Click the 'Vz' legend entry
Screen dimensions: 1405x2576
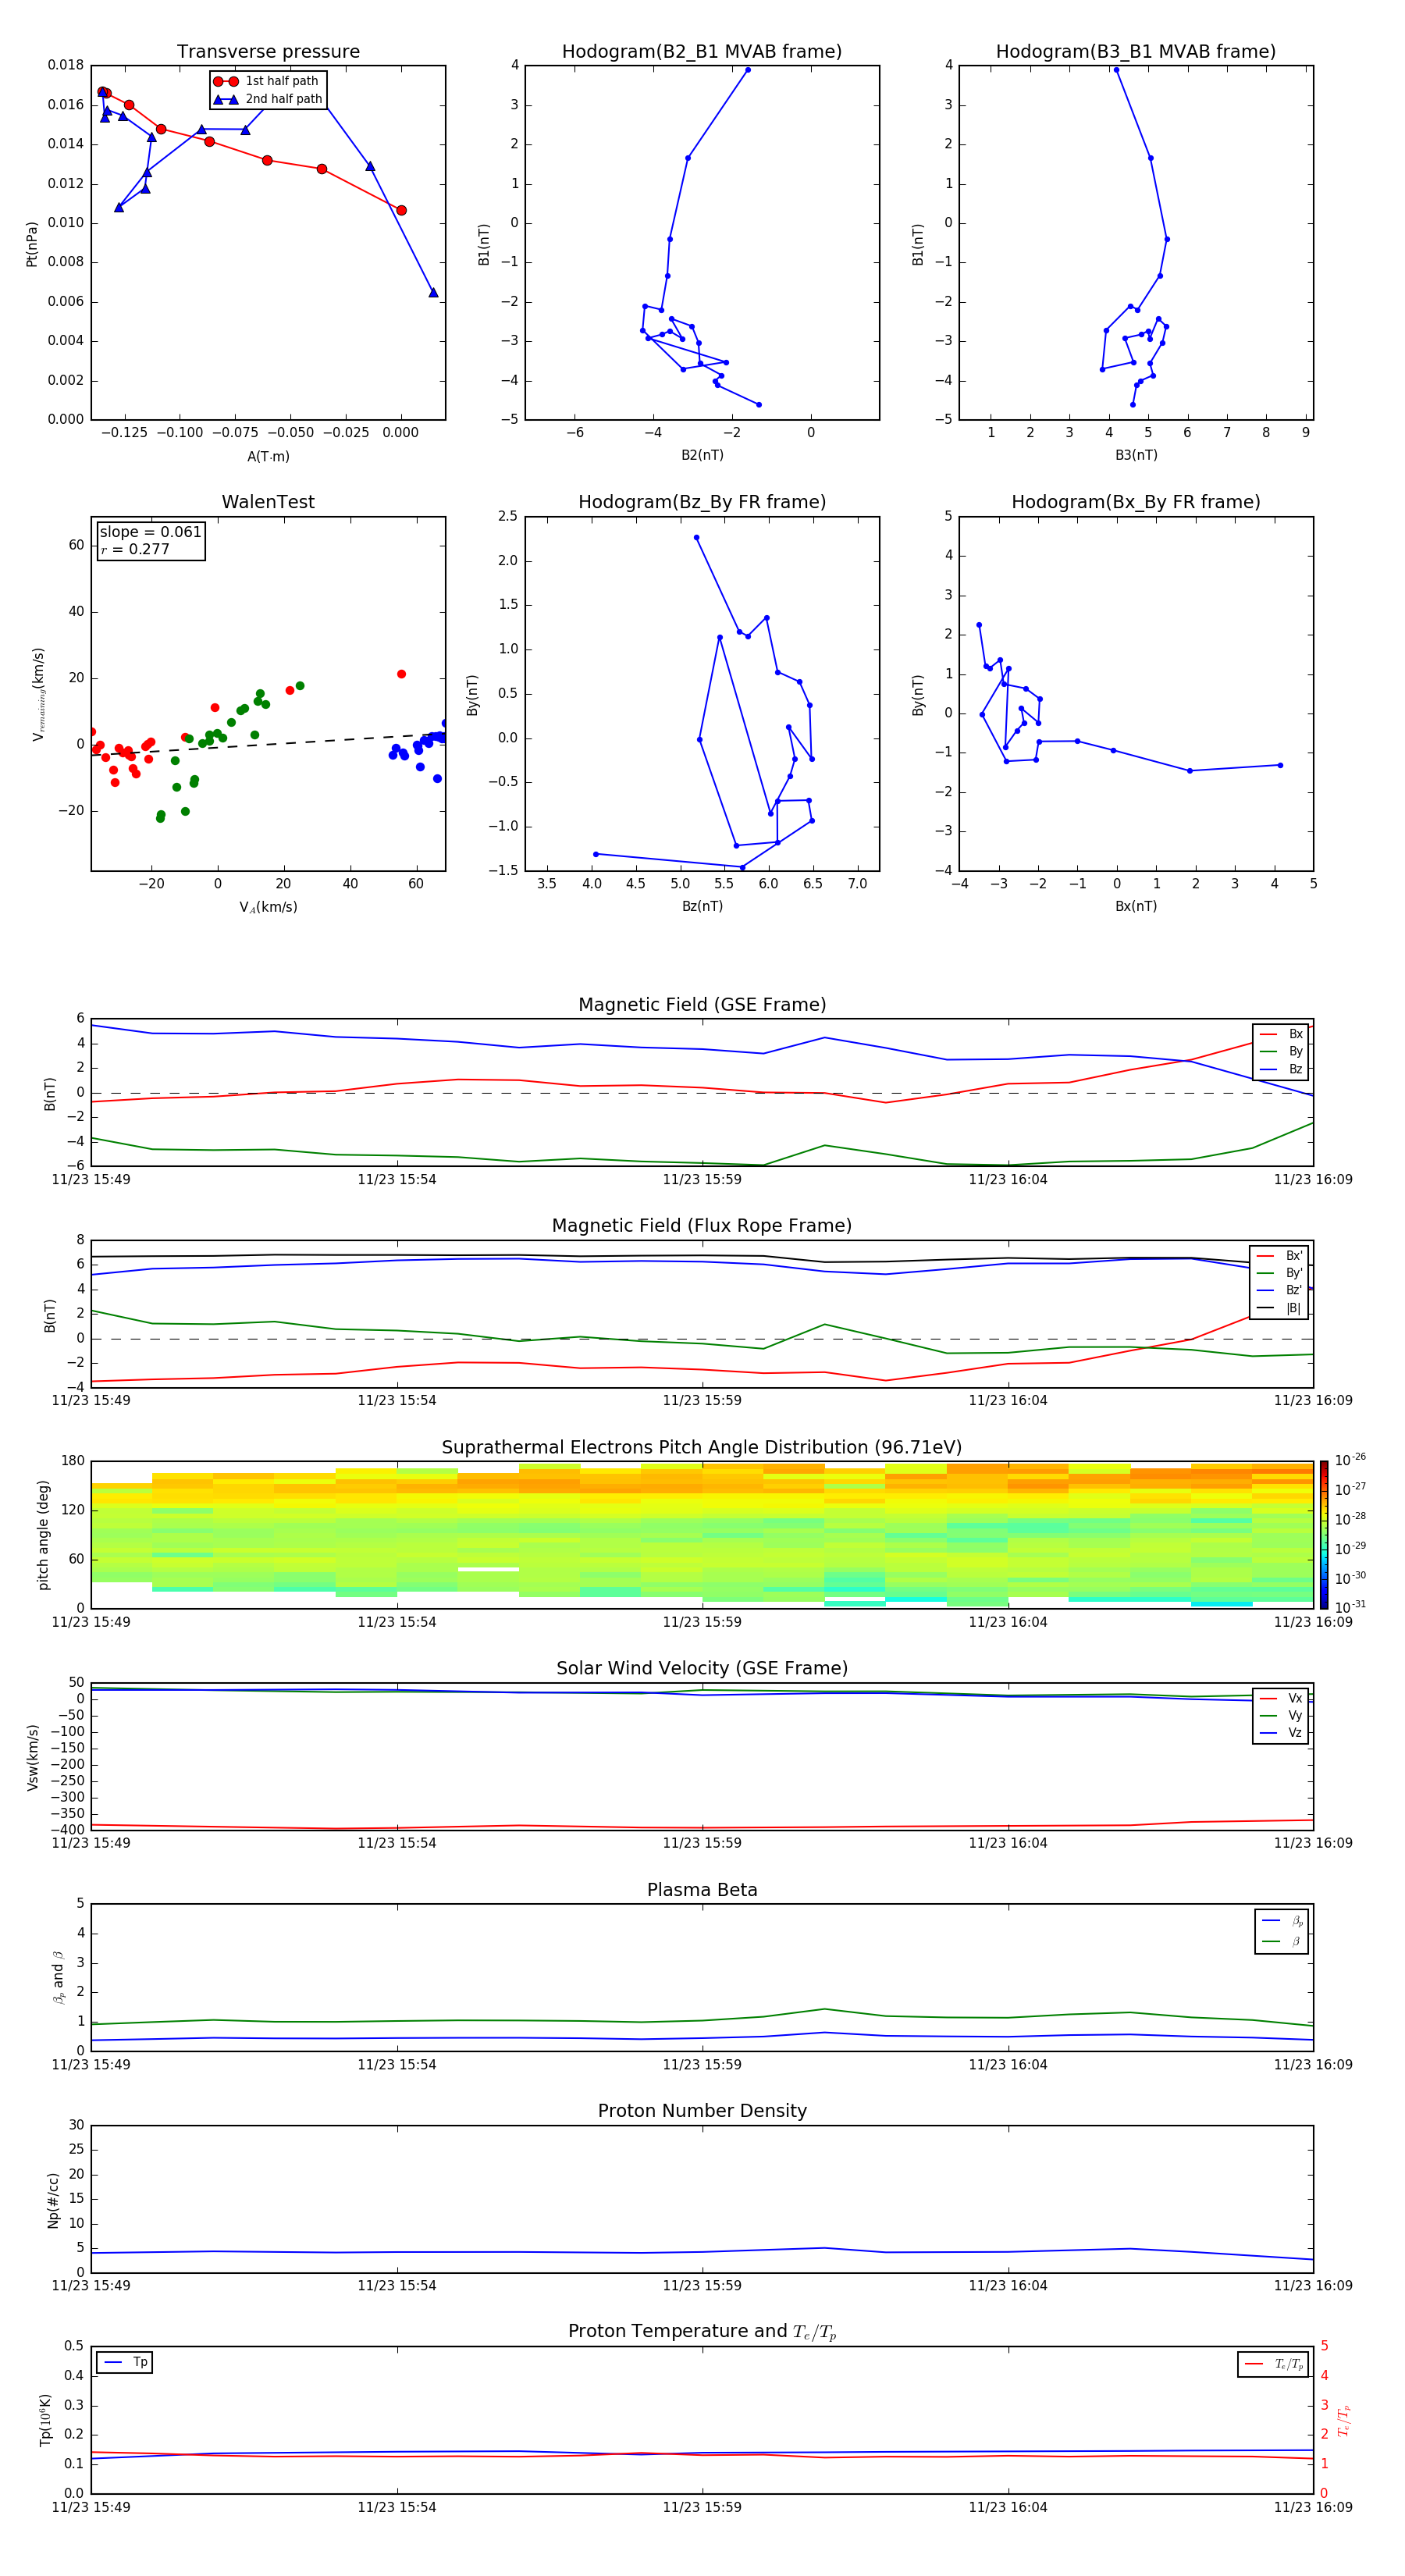[x=1281, y=1733]
